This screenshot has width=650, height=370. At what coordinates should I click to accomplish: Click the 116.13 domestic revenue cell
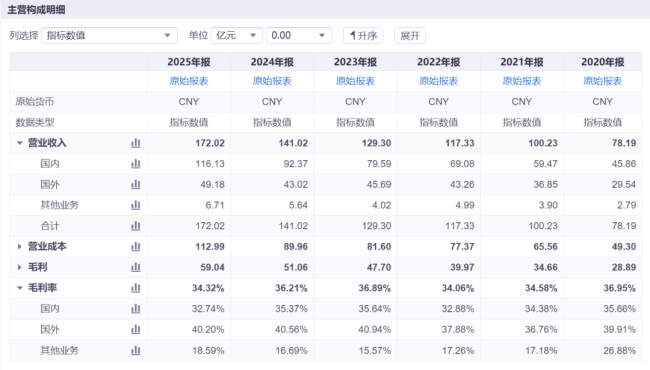pos(210,164)
